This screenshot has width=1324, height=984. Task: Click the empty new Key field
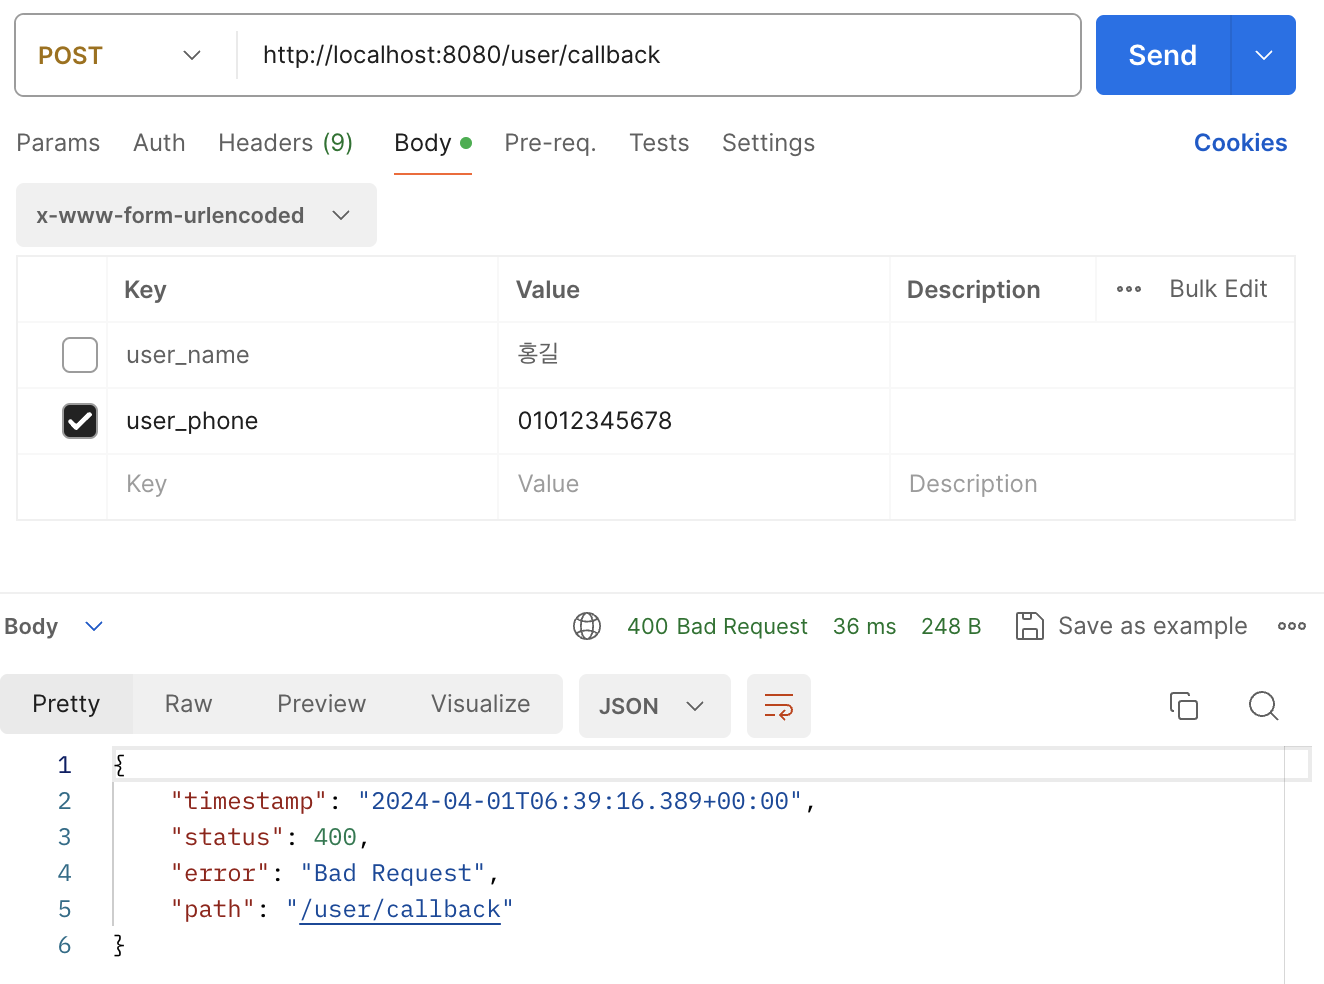[x=302, y=485]
